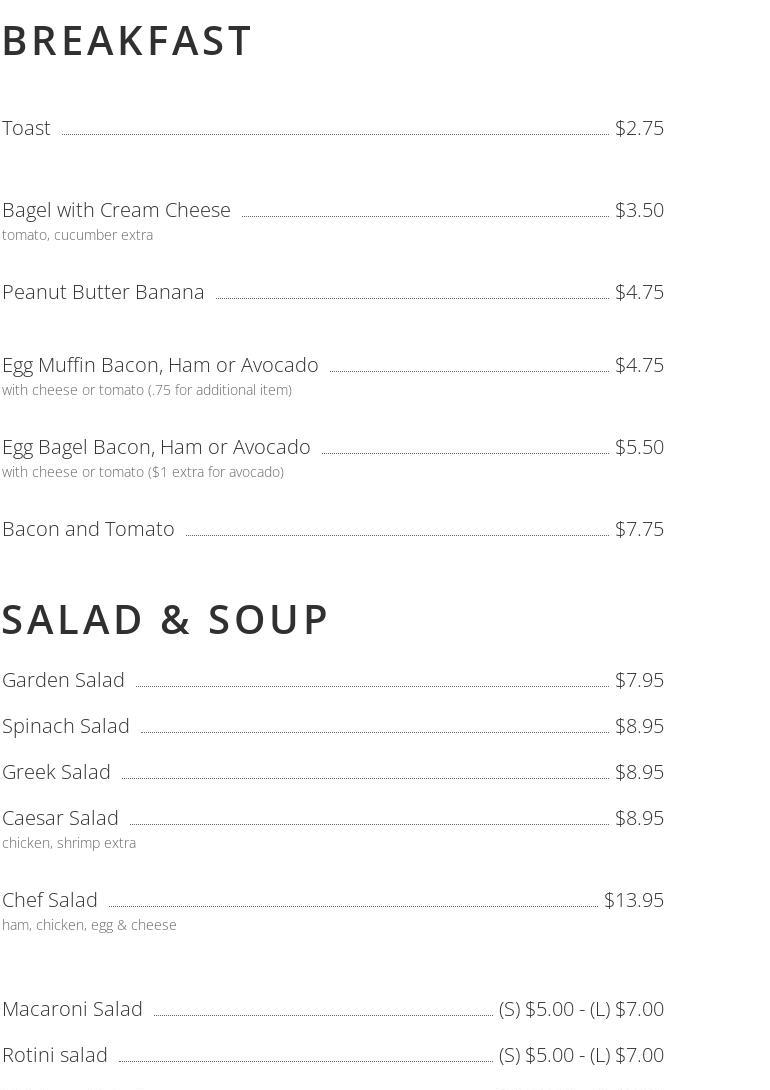Select Bagel with Cream Cheese

point(116,210)
